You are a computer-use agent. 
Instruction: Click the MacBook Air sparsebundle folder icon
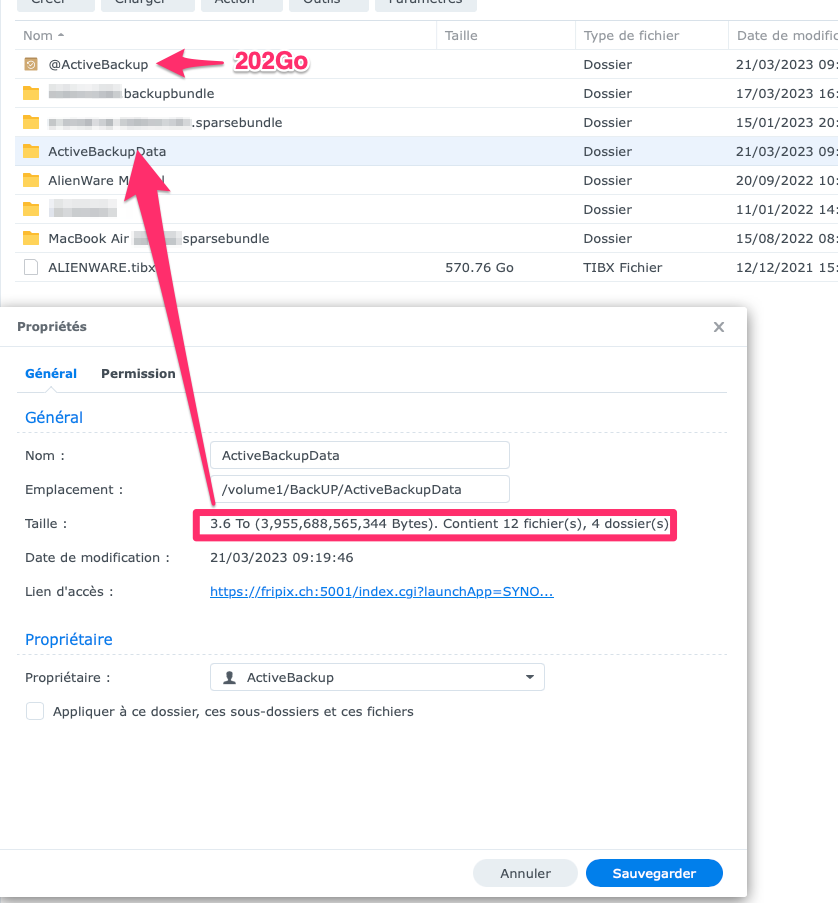(x=31, y=239)
